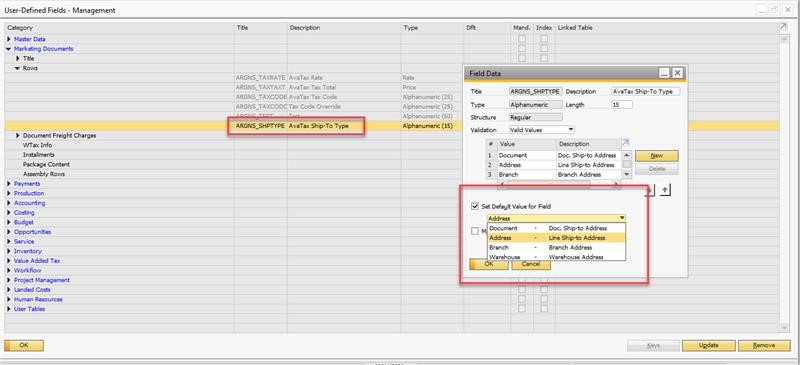Maximize the main table view icon
The width and height of the screenshot is (800, 365).
[x=784, y=28]
